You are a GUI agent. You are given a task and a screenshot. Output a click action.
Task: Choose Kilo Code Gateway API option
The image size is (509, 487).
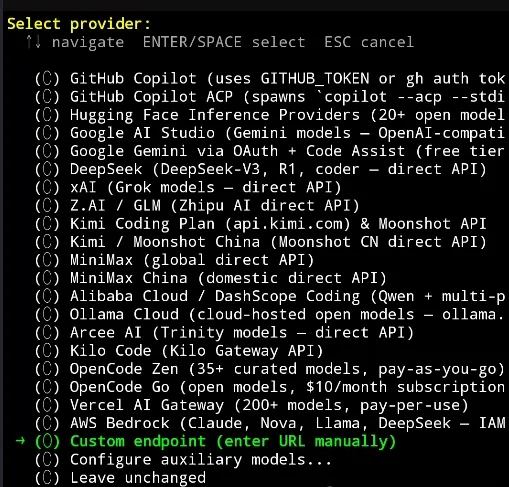point(179,351)
